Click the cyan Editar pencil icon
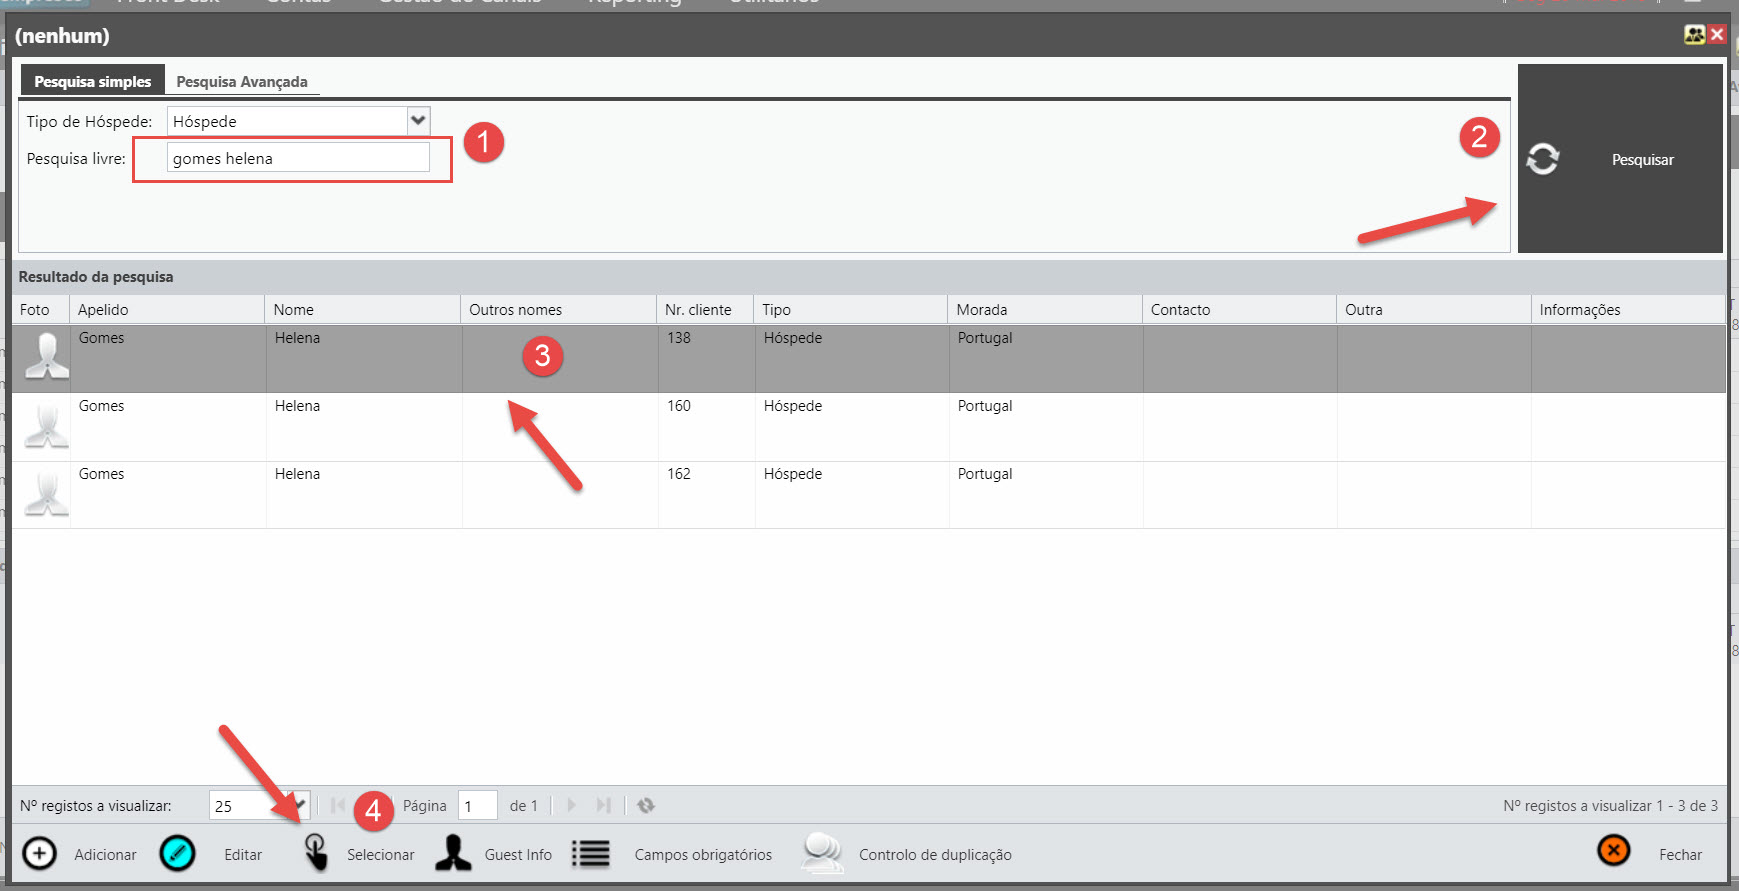1739x891 pixels. coord(177,854)
